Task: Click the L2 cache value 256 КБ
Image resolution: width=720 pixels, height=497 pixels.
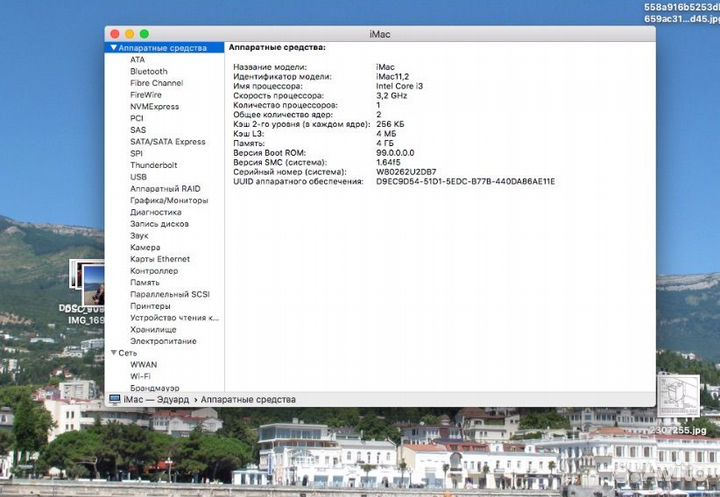Action: click(390, 124)
